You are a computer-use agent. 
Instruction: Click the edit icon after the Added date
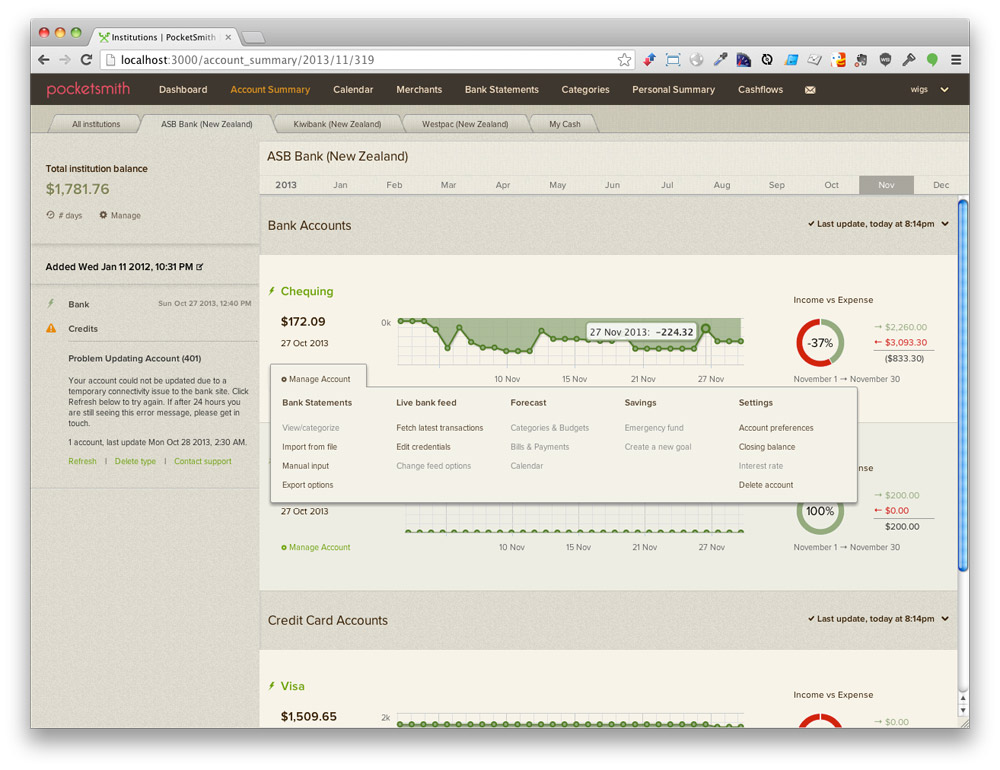200,267
